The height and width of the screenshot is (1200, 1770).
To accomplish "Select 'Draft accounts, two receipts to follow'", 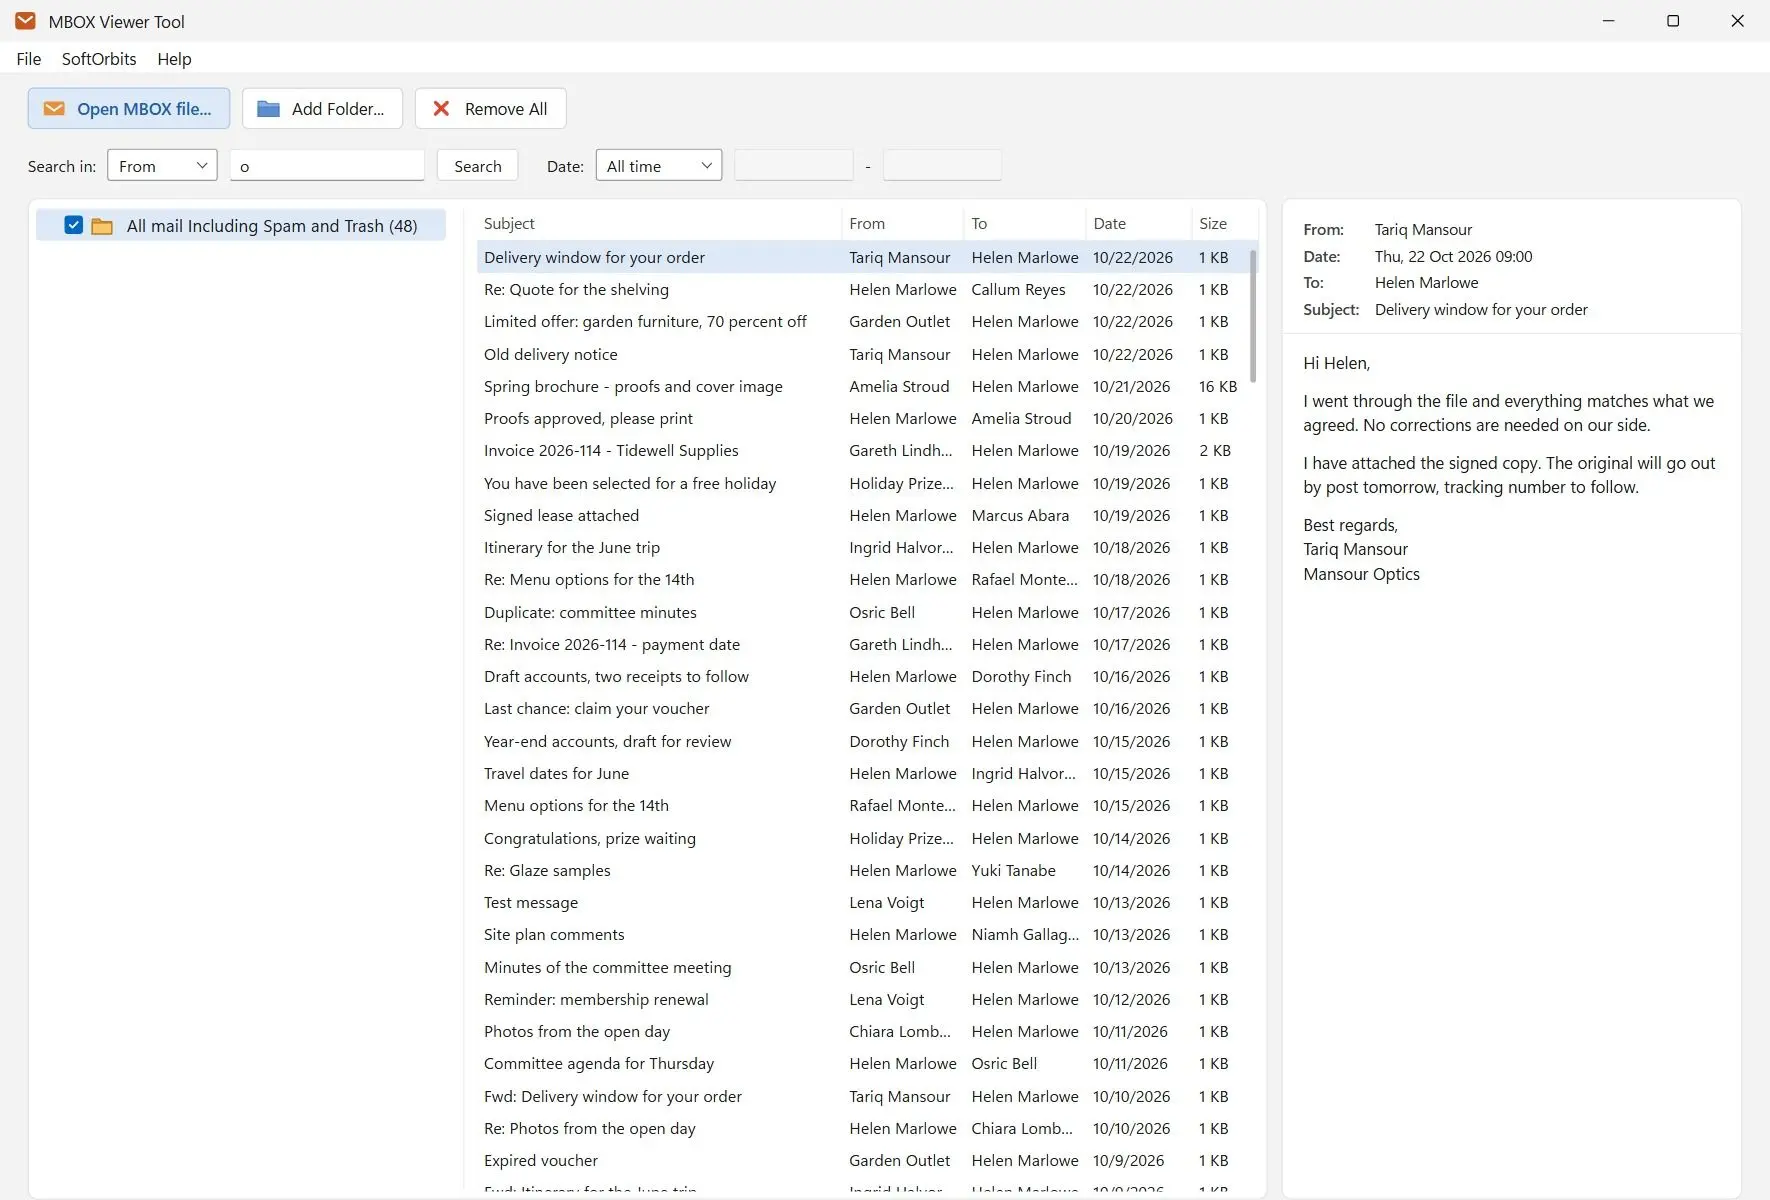I will tap(862, 676).
